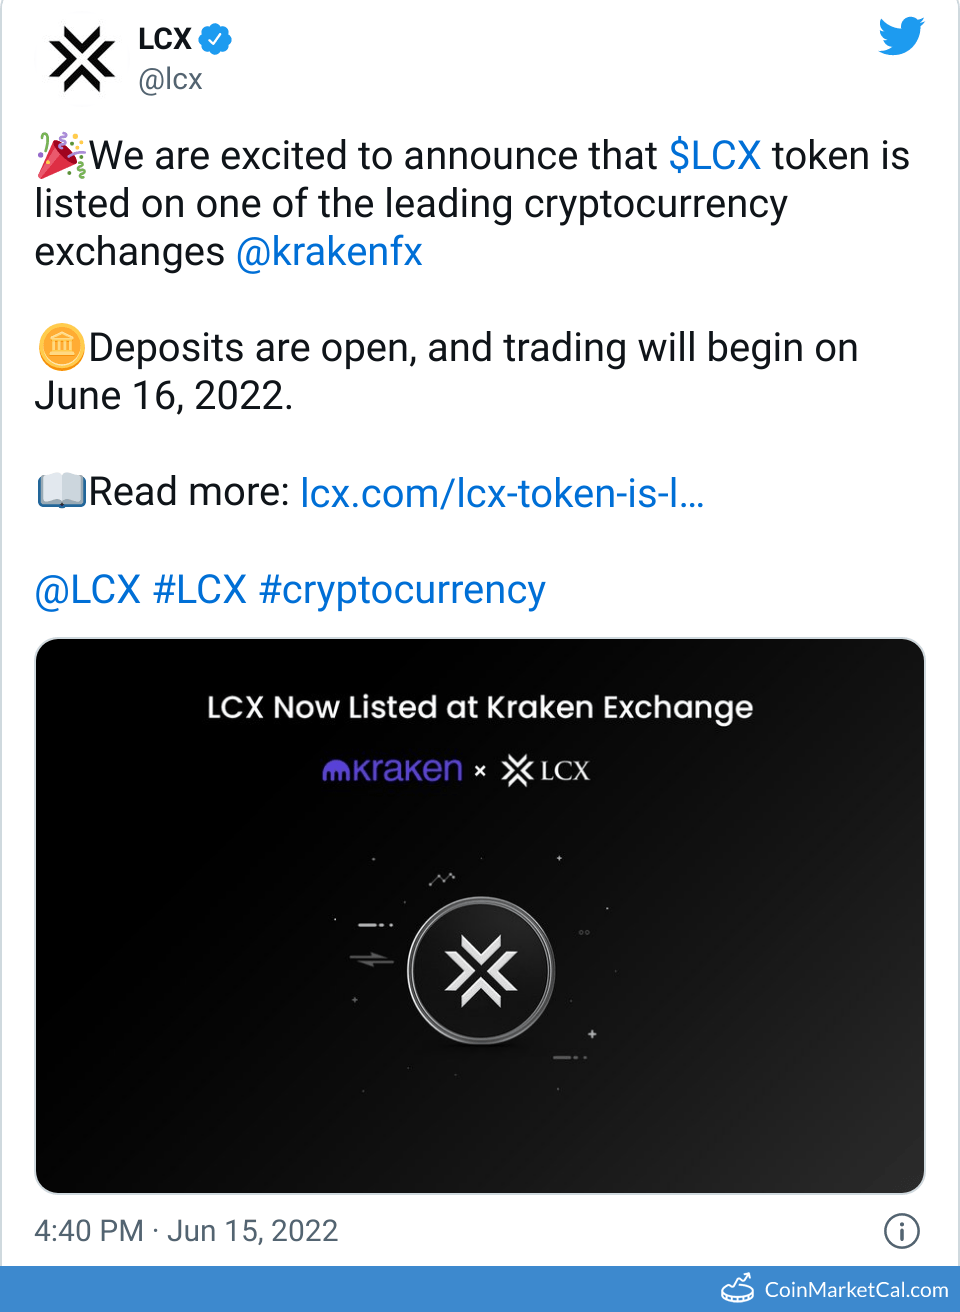Open the $LCX cashtag link
The height and width of the screenshot is (1312, 960).
coord(714,156)
